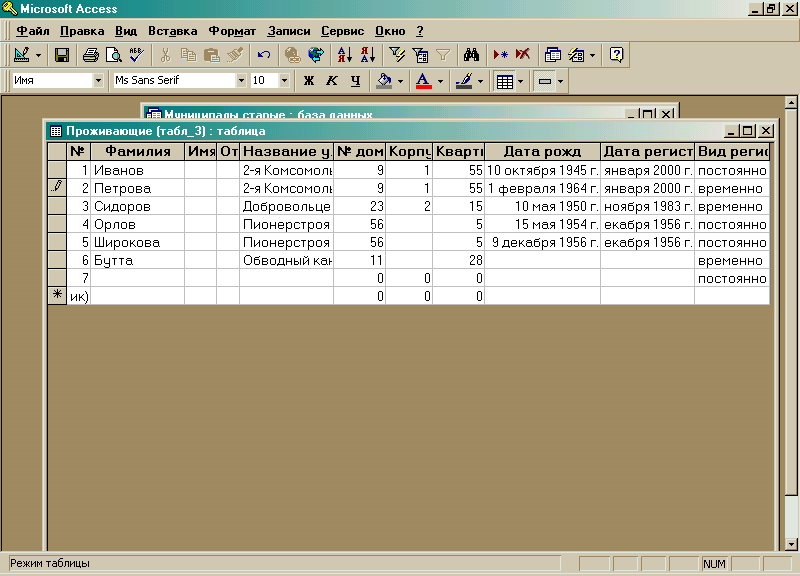Open the Gridline Color dropdown arrow
The height and width of the screenshot is (576, 800).
pyautogui.click(x=480, y=81)
